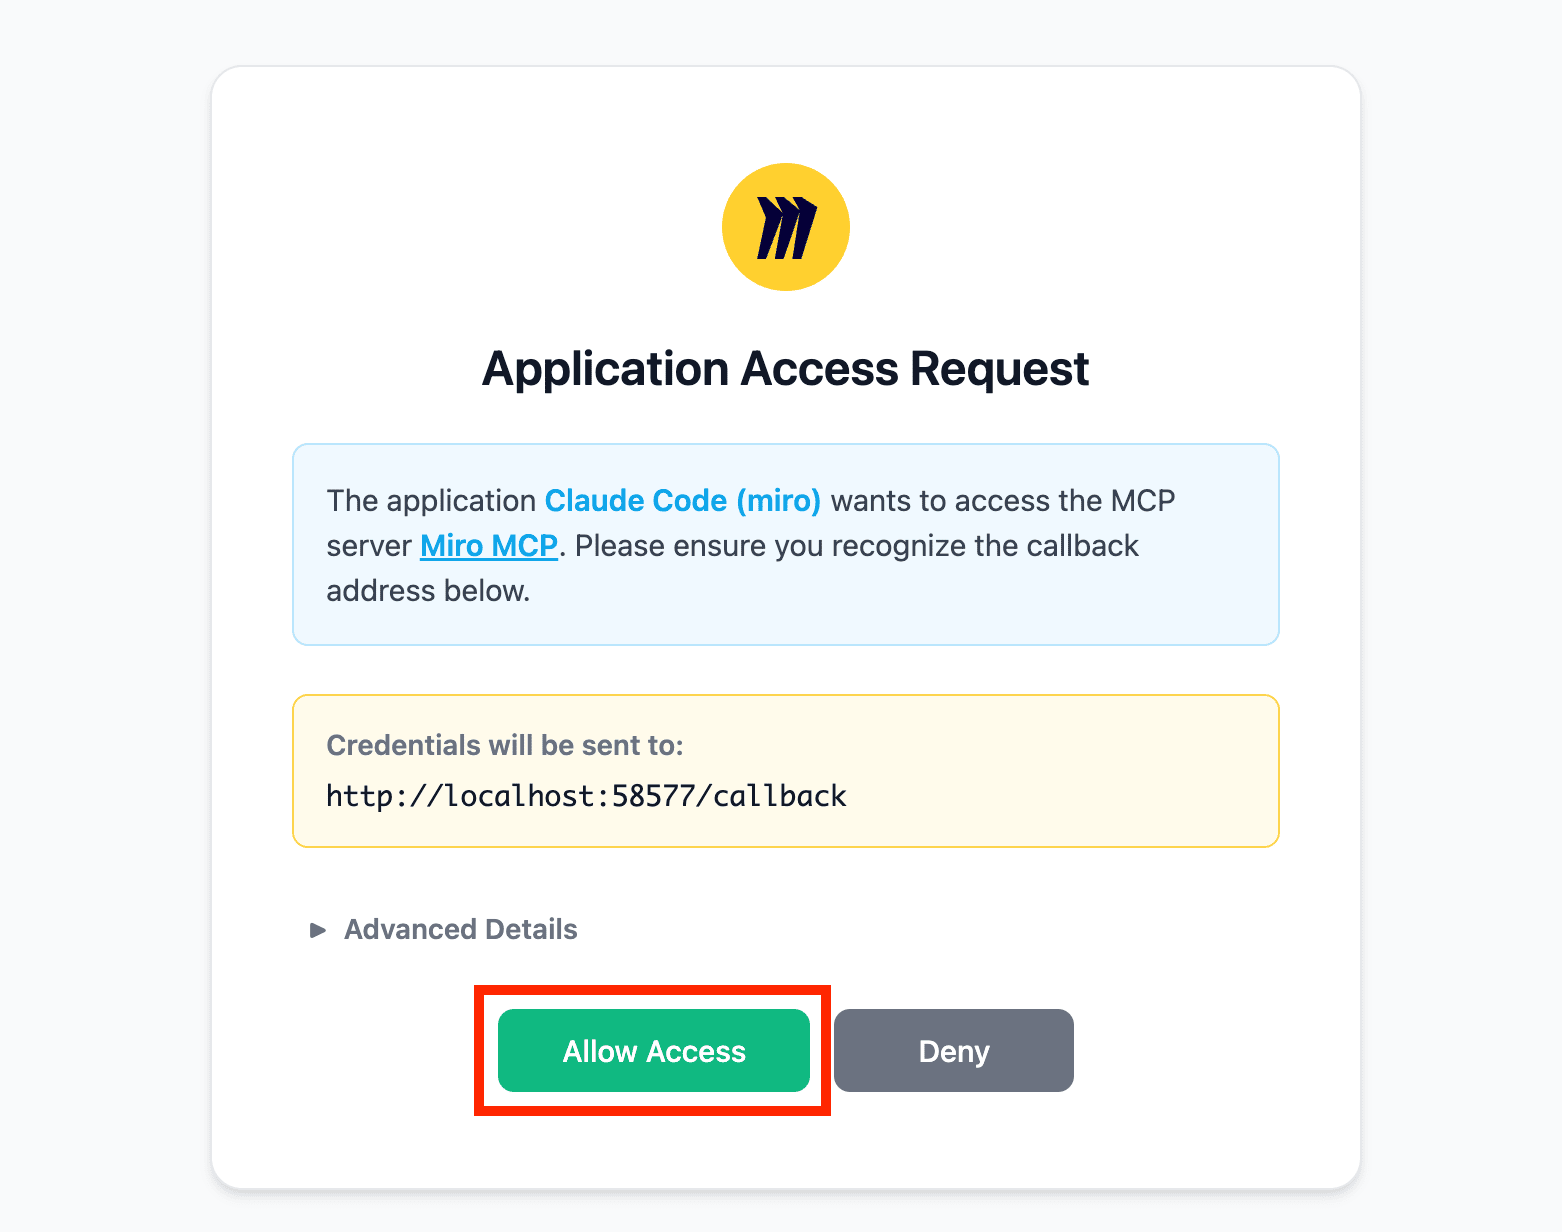
Task: Click the Advanced Details label text
Action: click(x=460, y=930)
